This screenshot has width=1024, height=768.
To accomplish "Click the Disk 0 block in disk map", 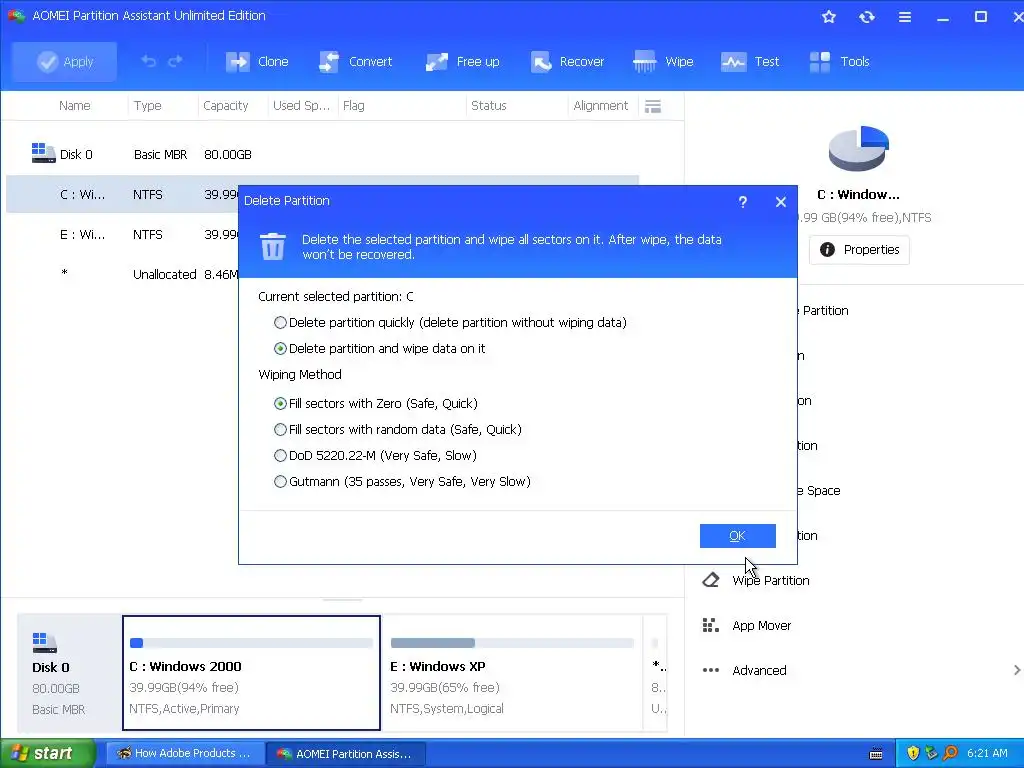I will 70,673.
